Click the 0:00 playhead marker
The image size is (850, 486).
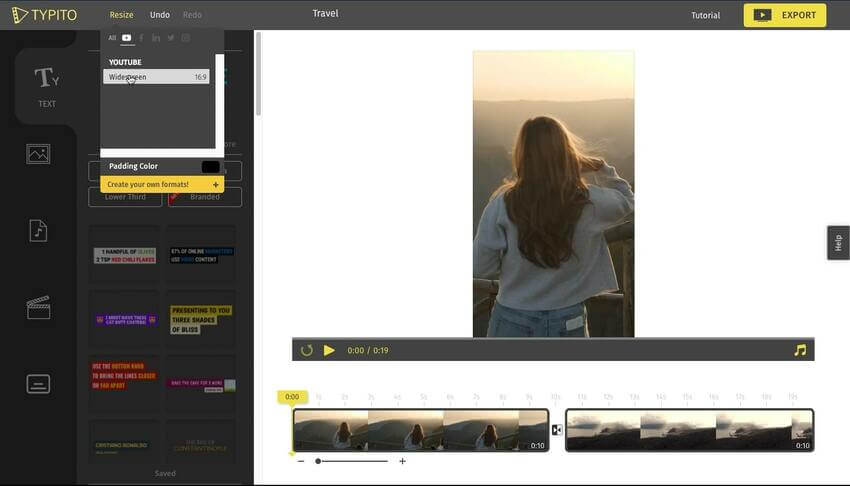click(x=292, y=397)
